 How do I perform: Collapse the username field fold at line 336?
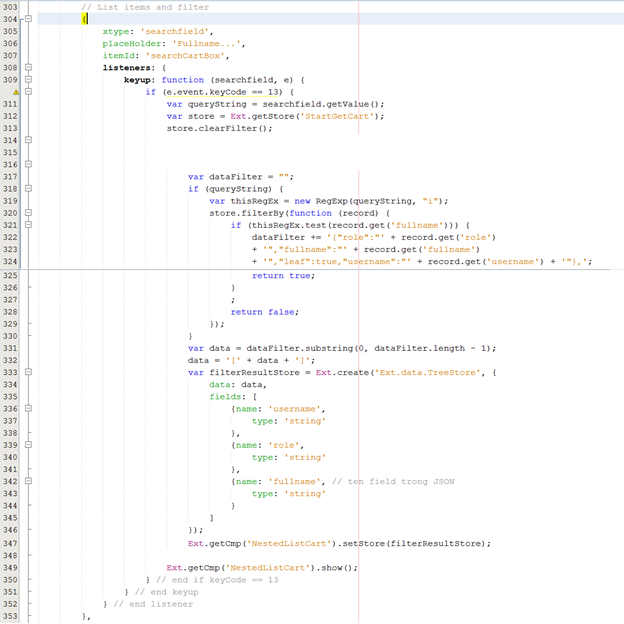point(28,408)
